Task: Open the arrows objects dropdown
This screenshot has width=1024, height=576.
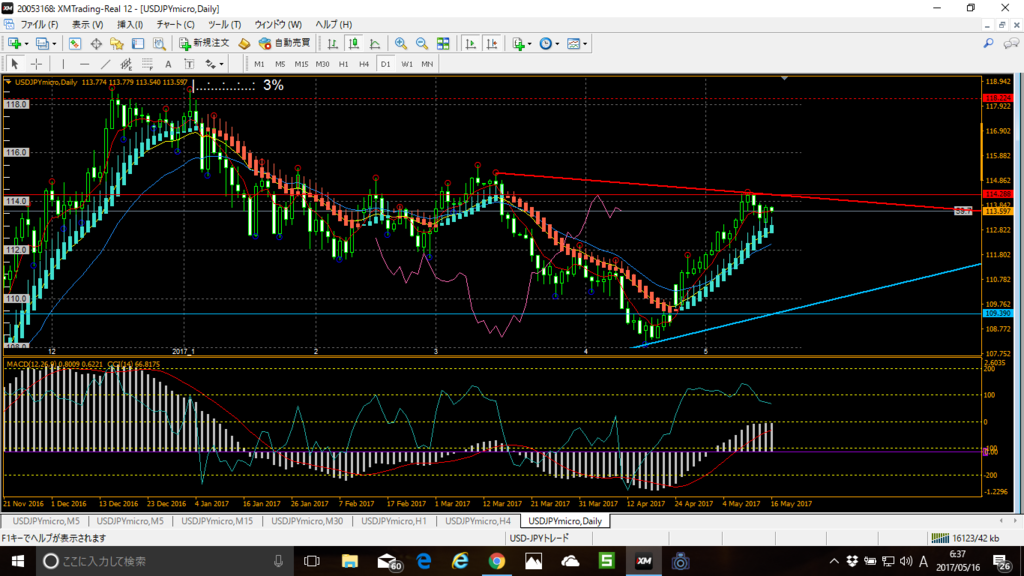Action: [x=214, y=64]
